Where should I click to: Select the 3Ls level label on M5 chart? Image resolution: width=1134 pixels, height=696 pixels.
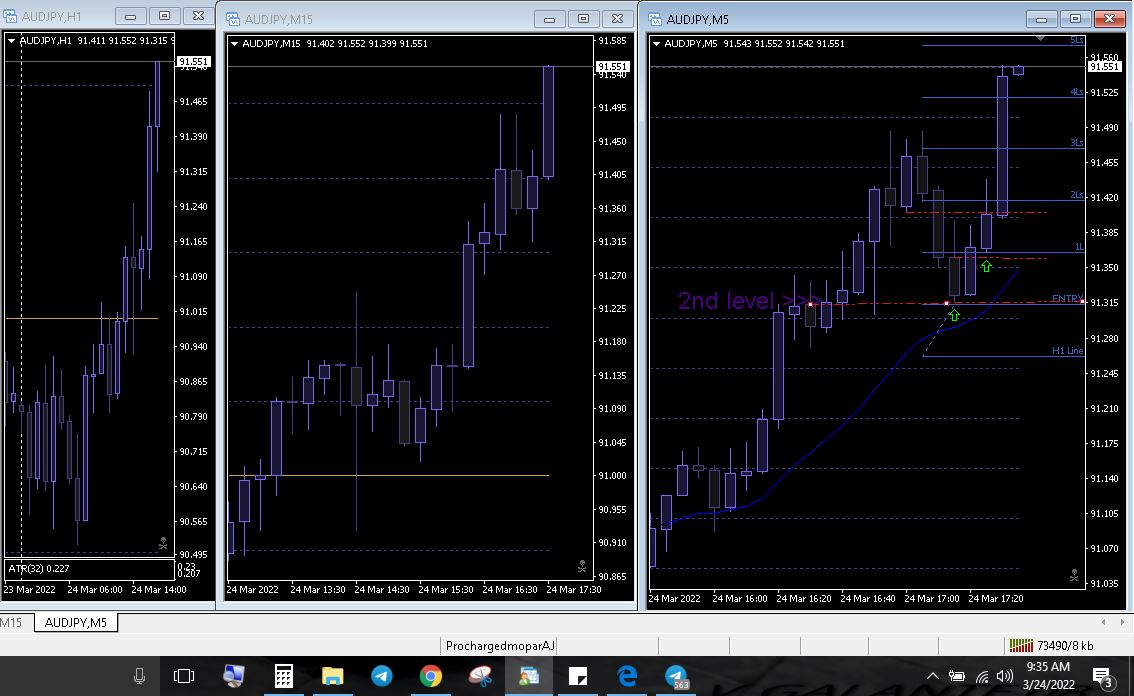pyautogui.click(x=1076, y=143)
